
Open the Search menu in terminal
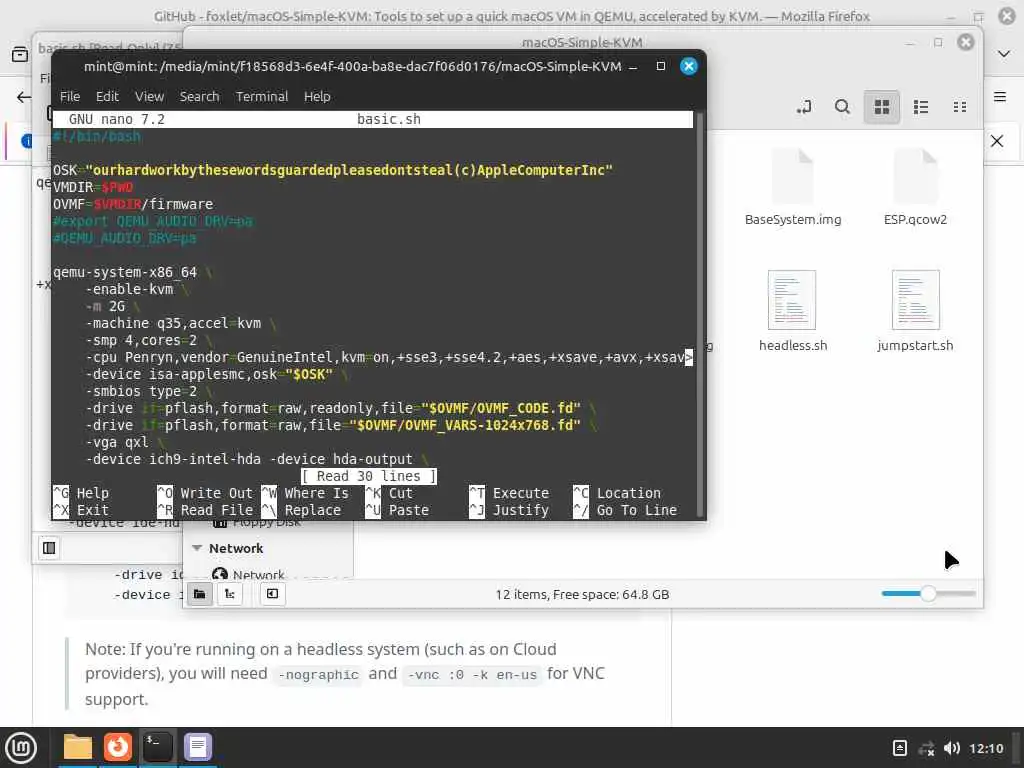click(199, 97)
